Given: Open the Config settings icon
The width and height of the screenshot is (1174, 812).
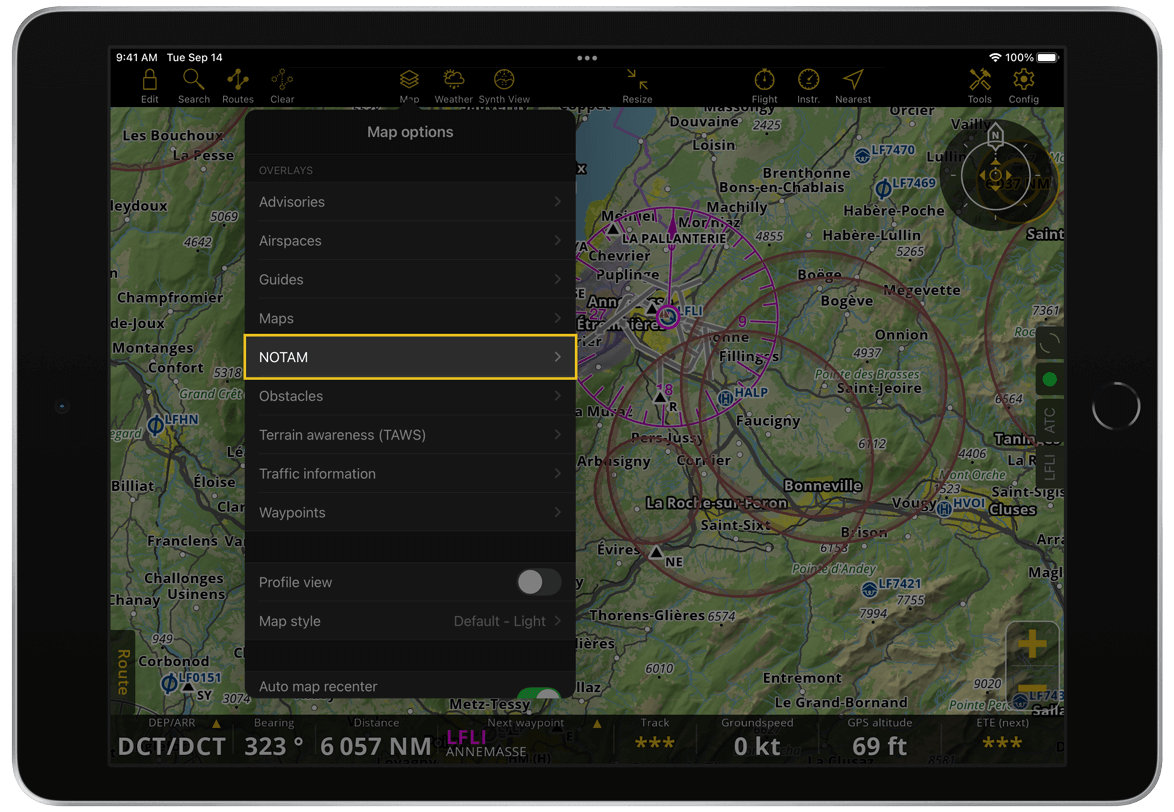Looking at the screenshot, I should [x=1022, y=85].
